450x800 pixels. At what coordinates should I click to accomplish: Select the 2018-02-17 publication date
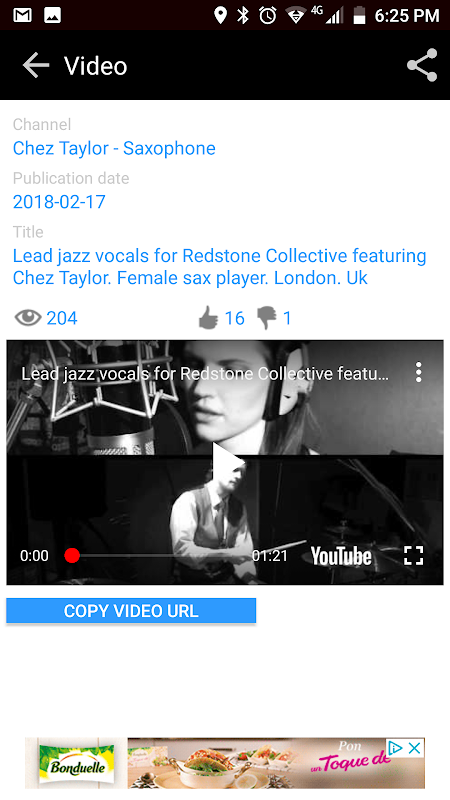click(x=59, y=202)
